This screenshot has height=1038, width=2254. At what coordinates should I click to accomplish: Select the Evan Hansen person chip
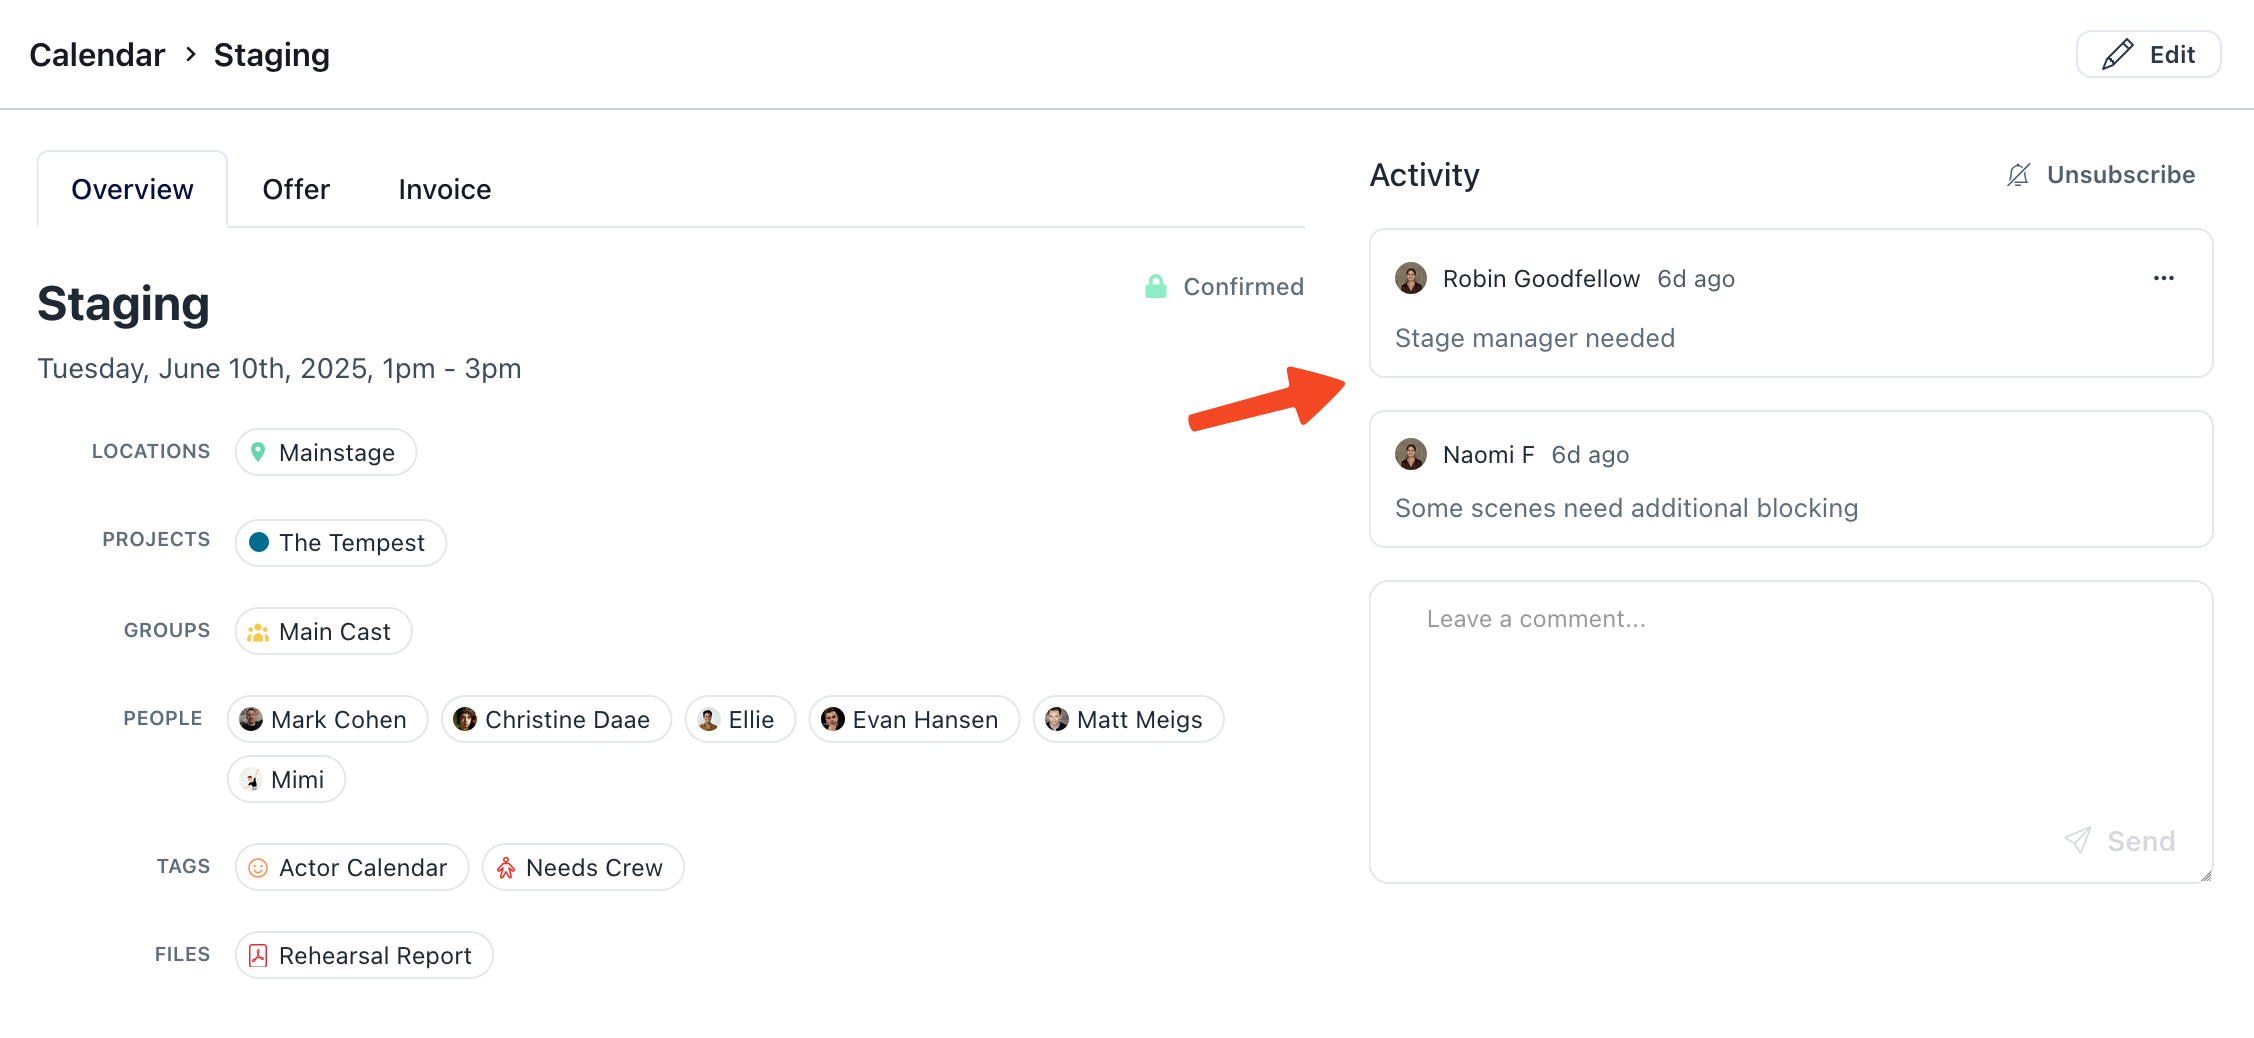(914, 719)
